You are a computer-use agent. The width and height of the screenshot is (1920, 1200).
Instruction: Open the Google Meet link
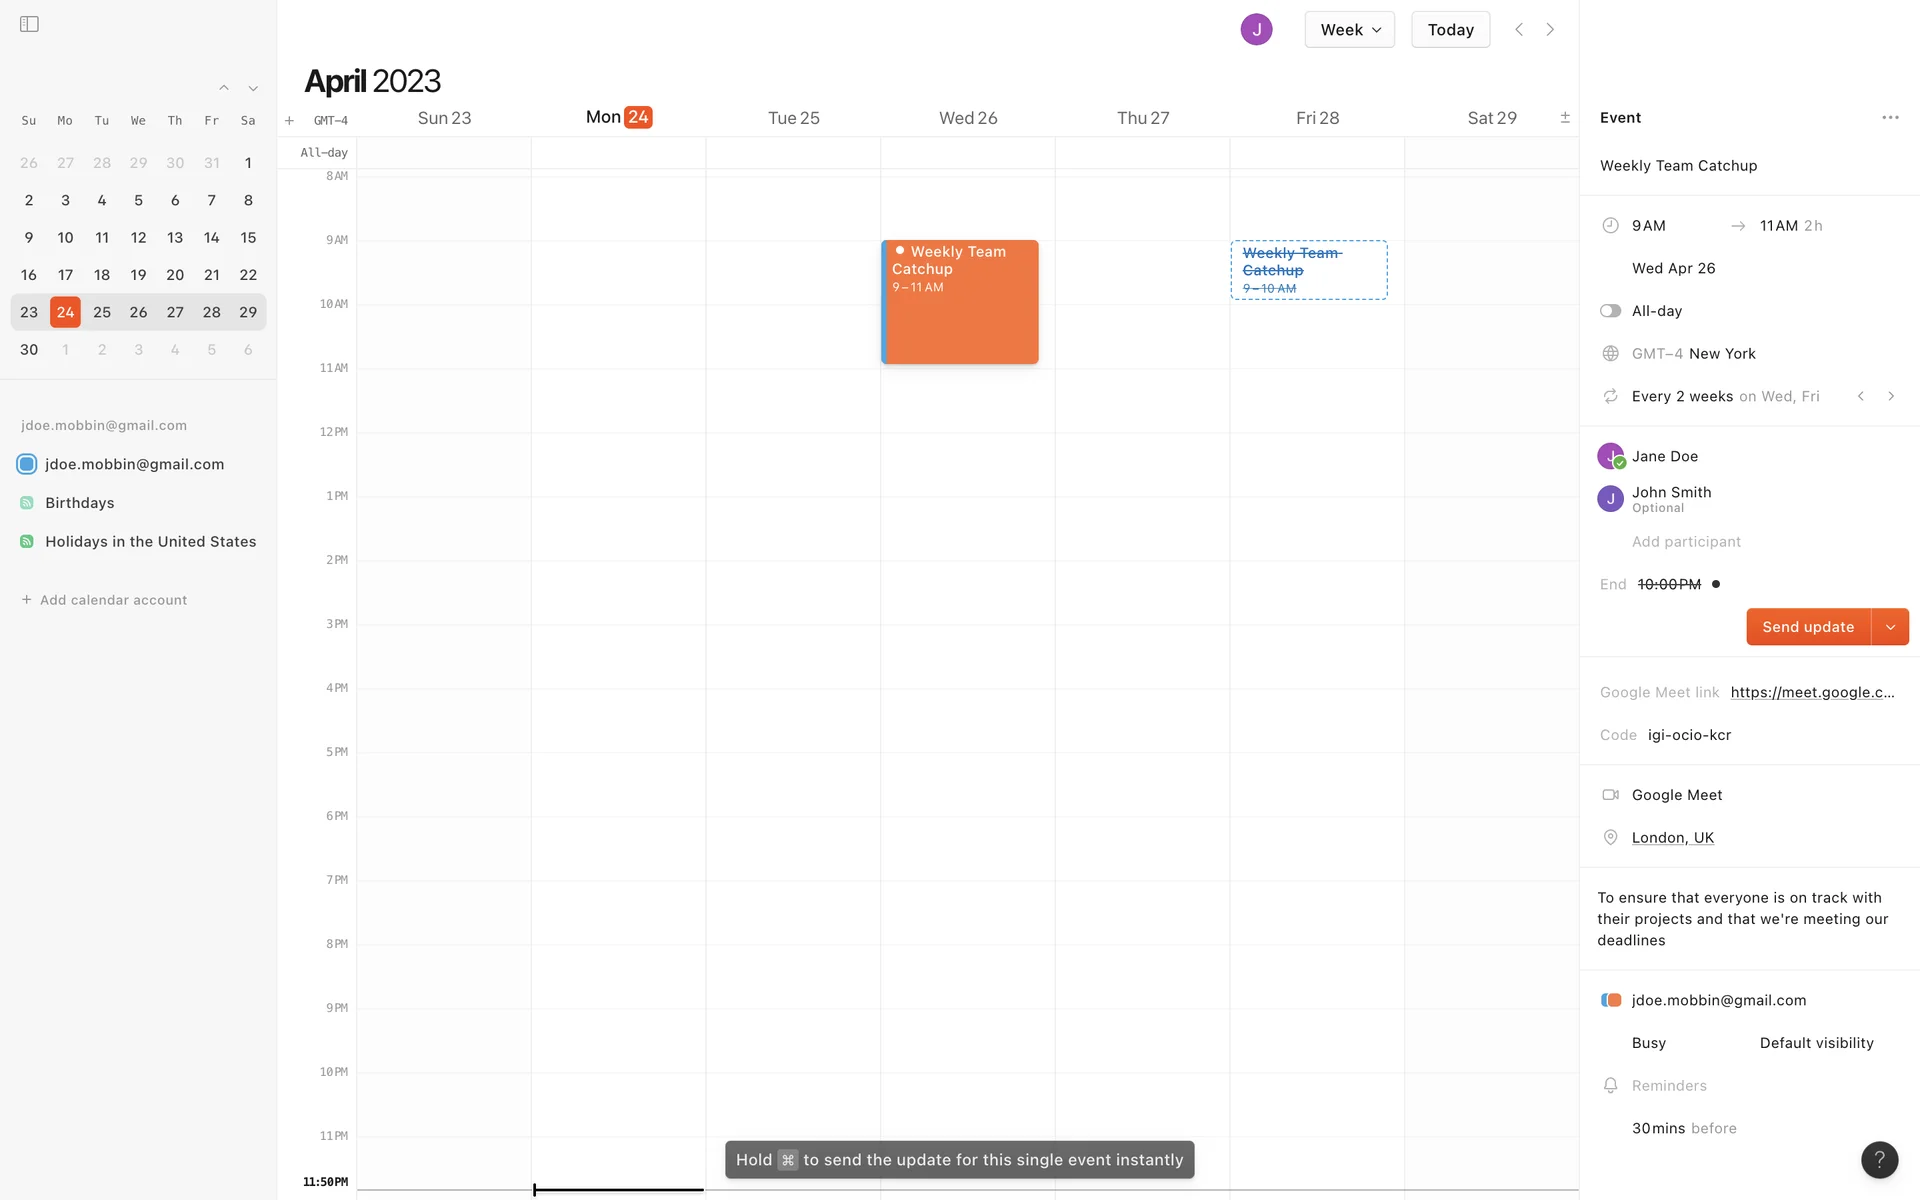click(x=1812, y=692)
